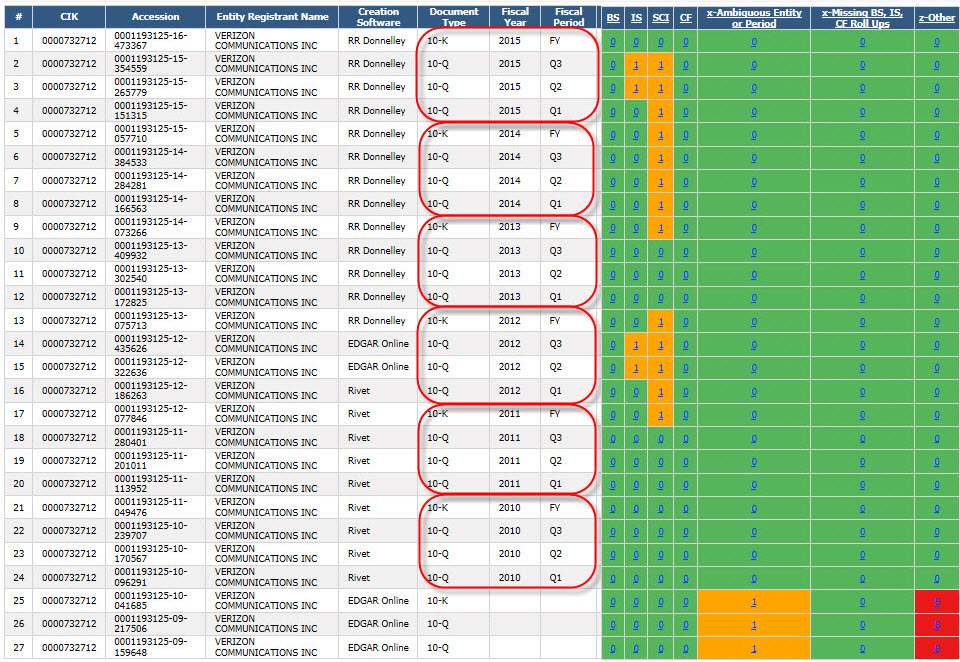The image size is (960, 662).
Task: Click the CF column header link
Action: 686,18
